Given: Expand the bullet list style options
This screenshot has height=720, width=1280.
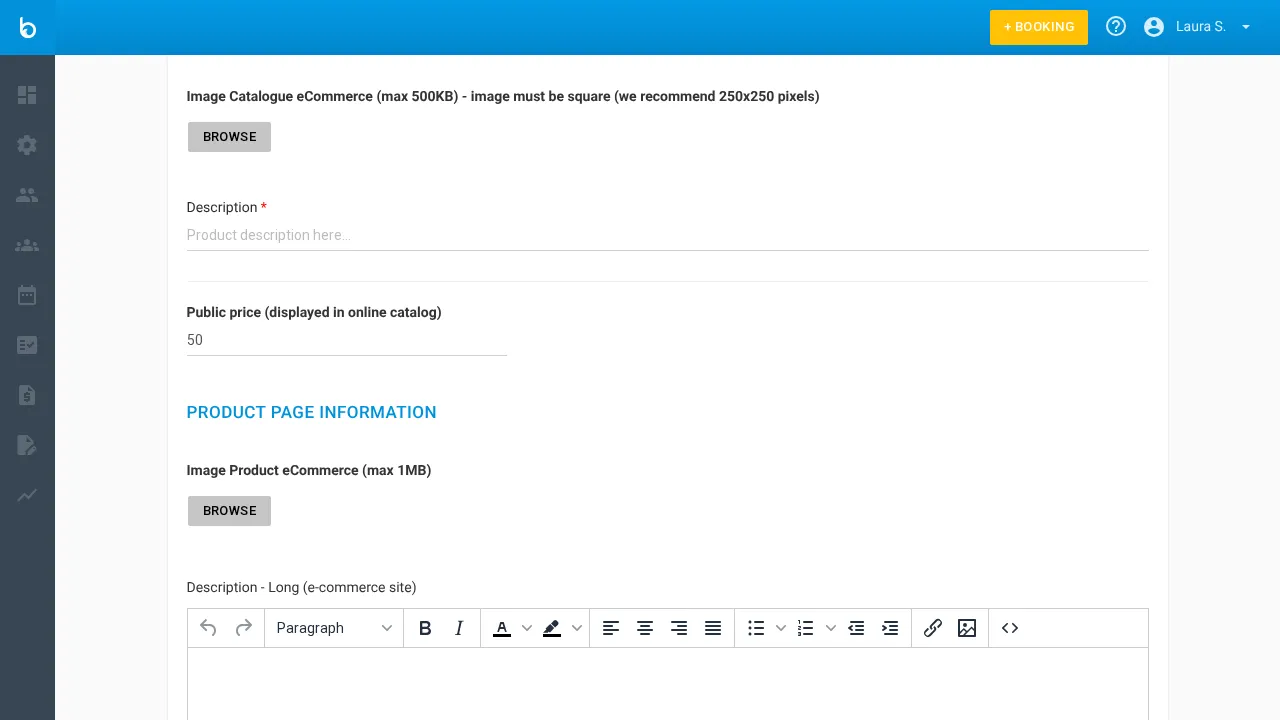Looking at the screenshot, I should pos(781,628).
